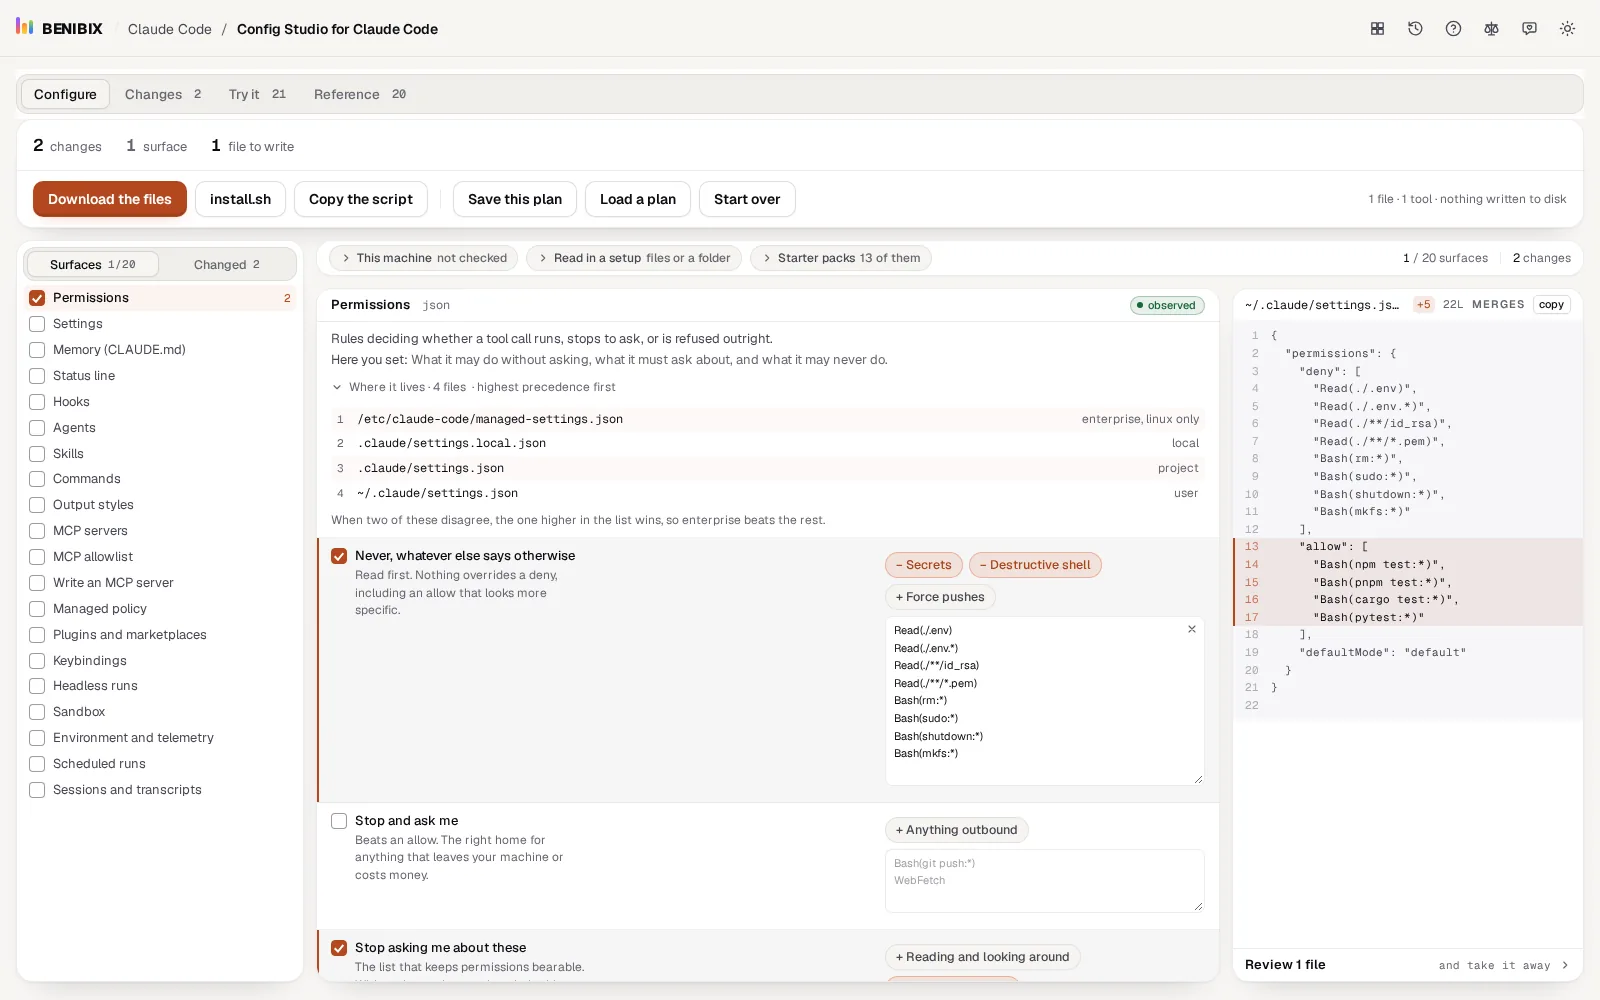Expand the Starter packs section

pyautogui.click(x=840, y=258)
